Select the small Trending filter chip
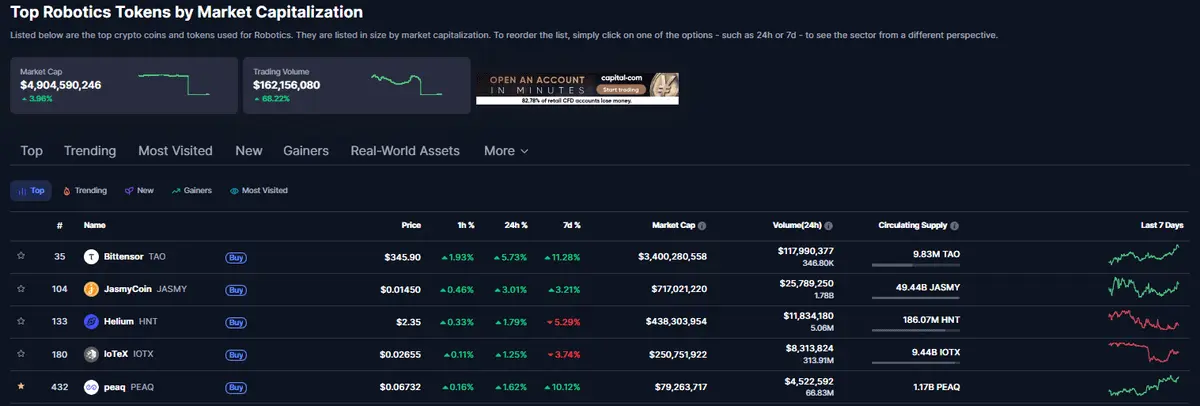The width and height of the screenshot is (1200, 406). (85, 190)
